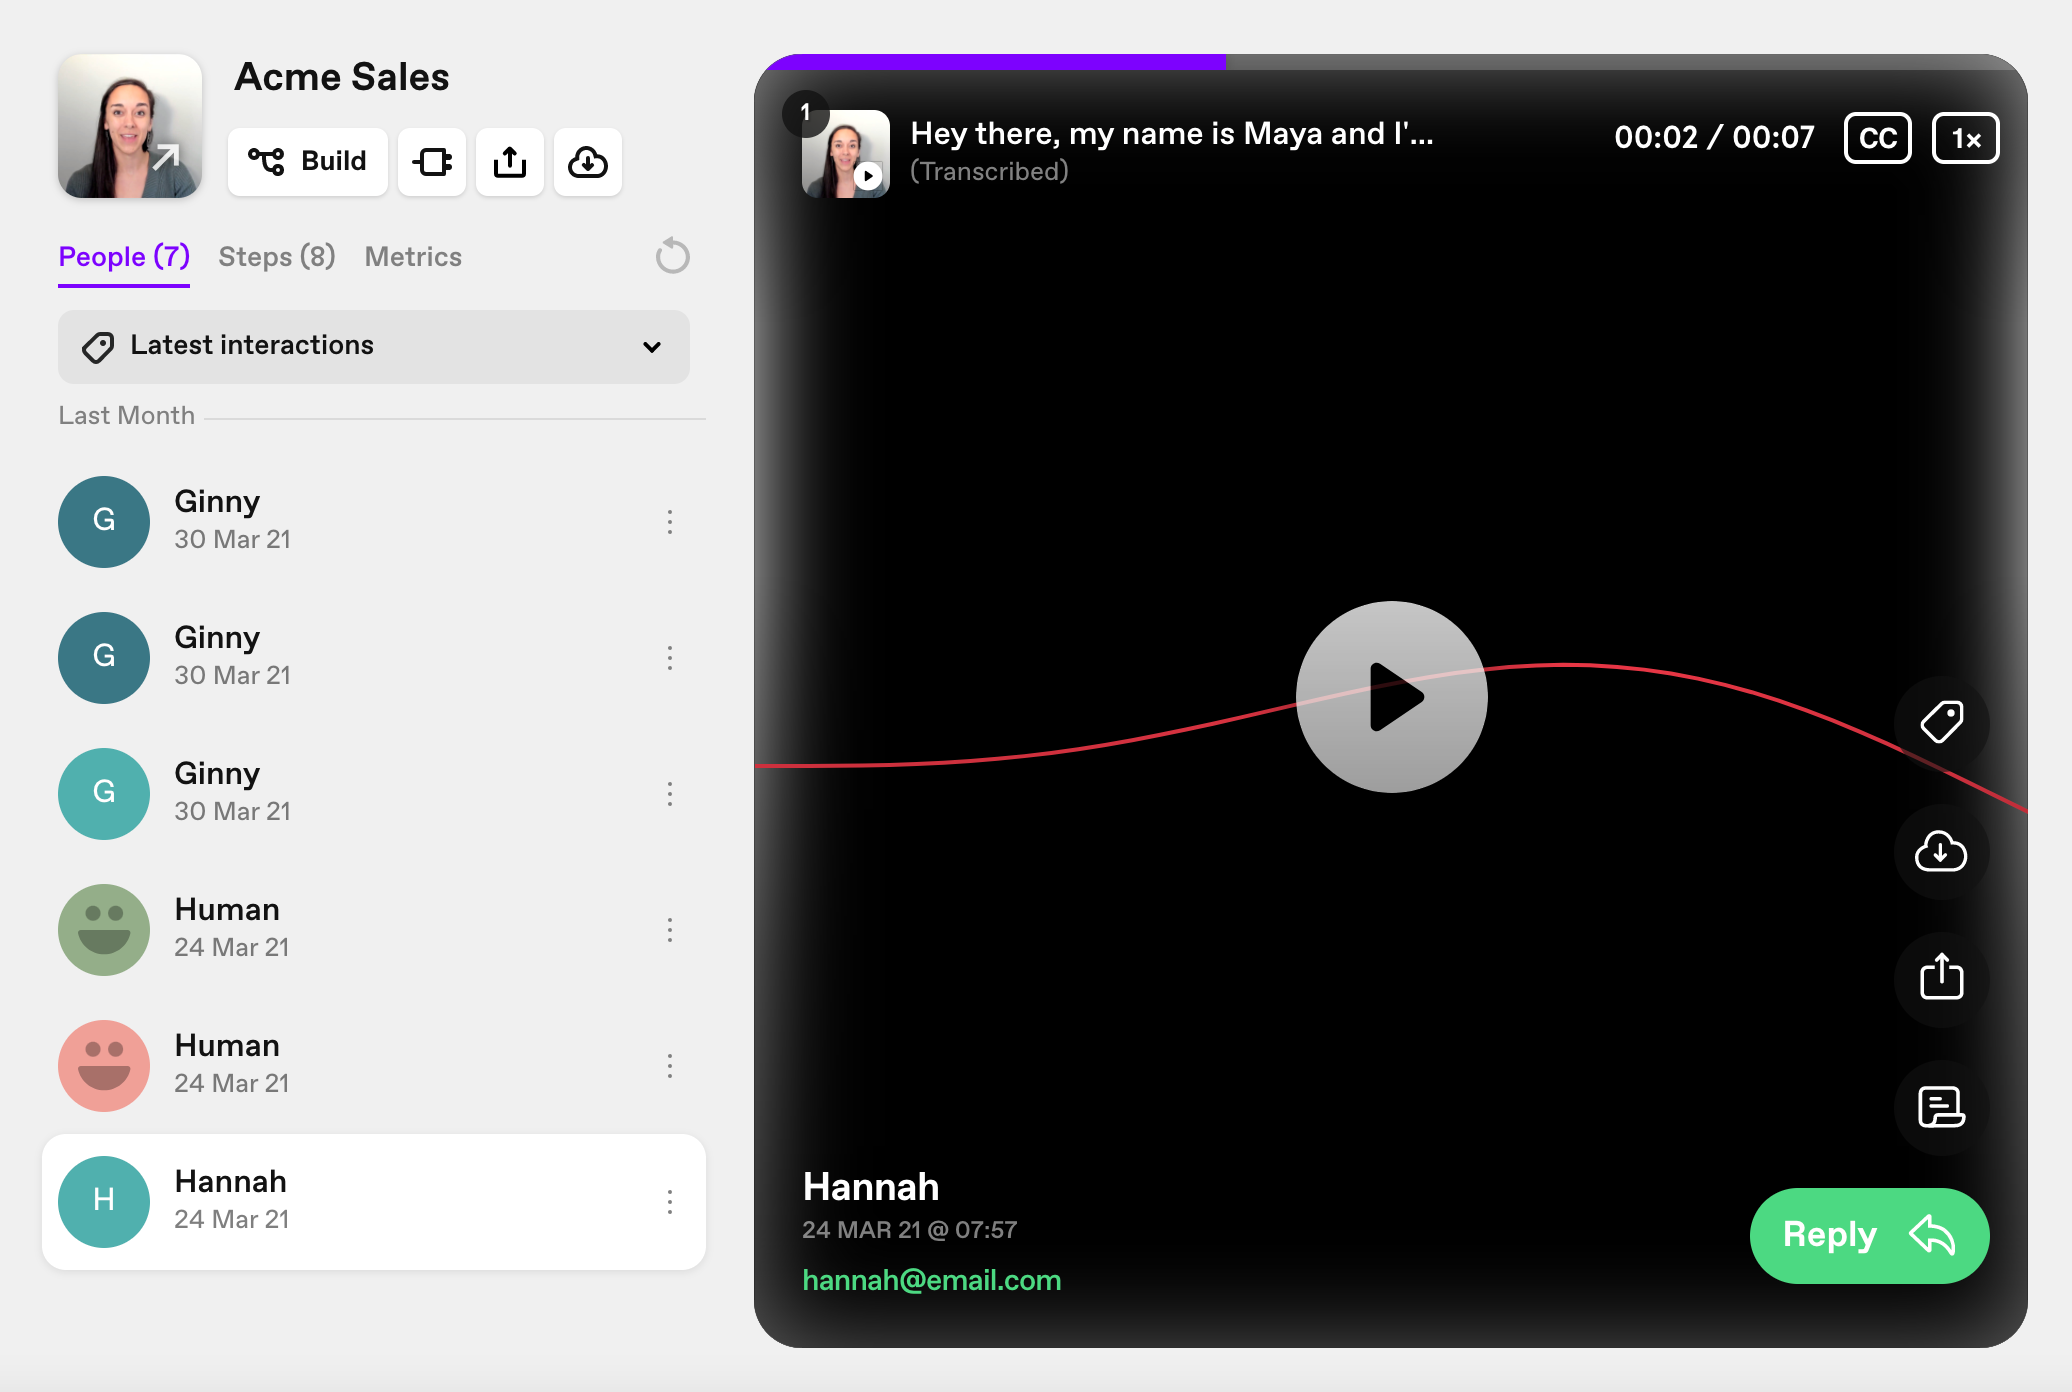Click the cloud download icon under Acme Sales
2072x1392 pixels.
coord(588,161)
